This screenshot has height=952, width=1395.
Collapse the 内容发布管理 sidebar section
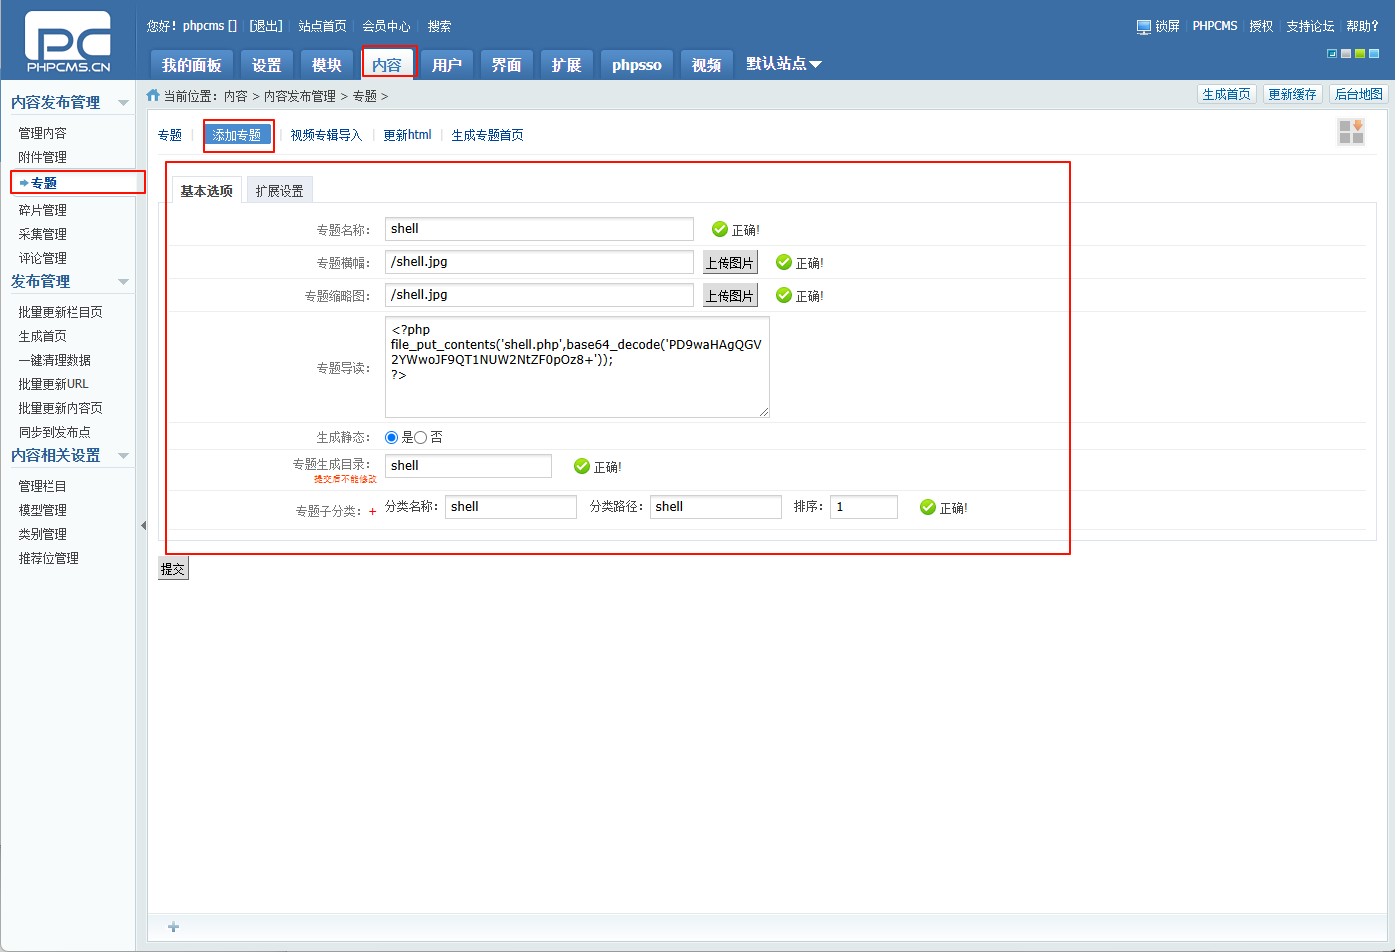tap(123, 103)
